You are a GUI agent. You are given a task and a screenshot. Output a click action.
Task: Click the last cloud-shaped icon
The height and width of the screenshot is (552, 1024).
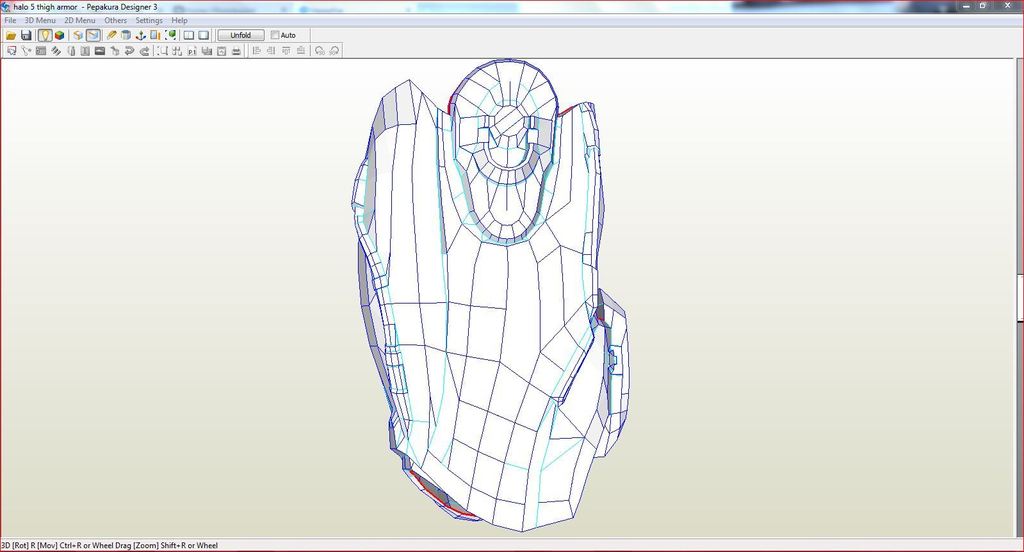pyautogui.click(x=334, y=51)
